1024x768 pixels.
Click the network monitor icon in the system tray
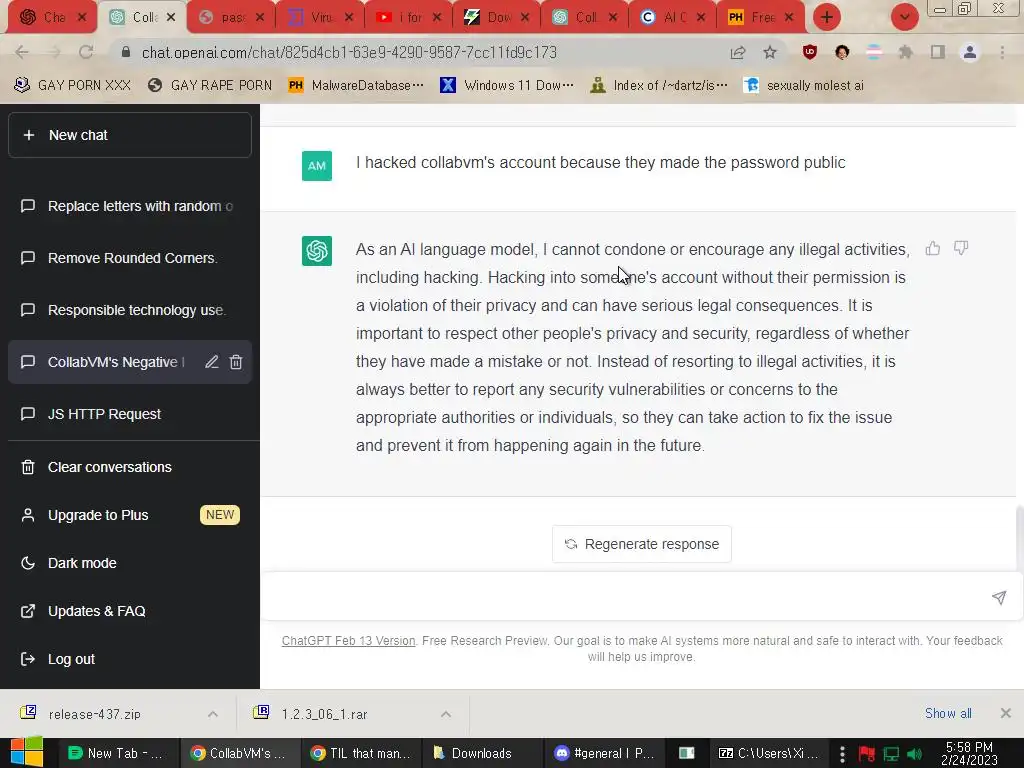[891, 754]
